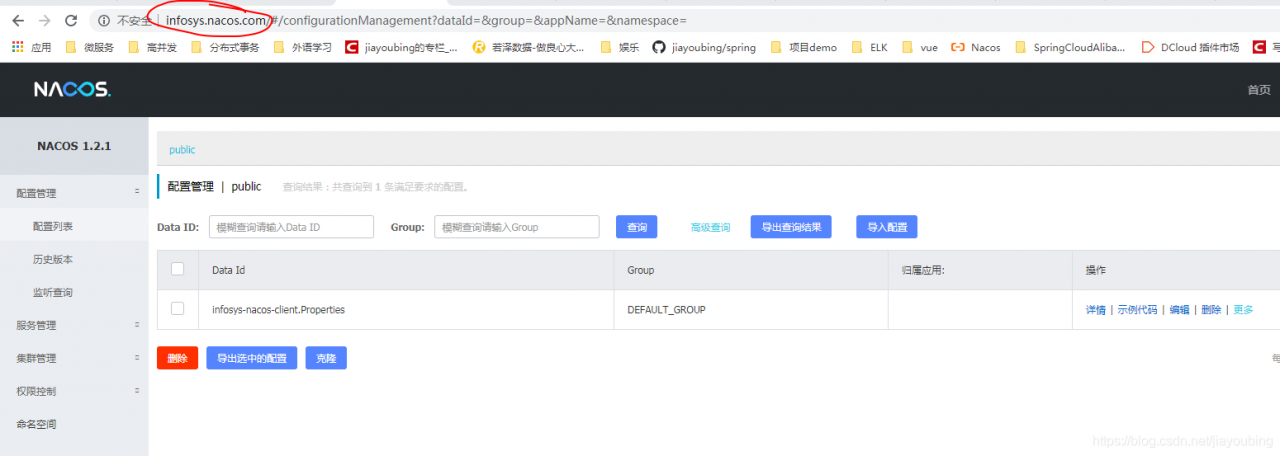1280x456 pixels.
Task: Open the 微服务 bookmark folder
Action: 89,47
